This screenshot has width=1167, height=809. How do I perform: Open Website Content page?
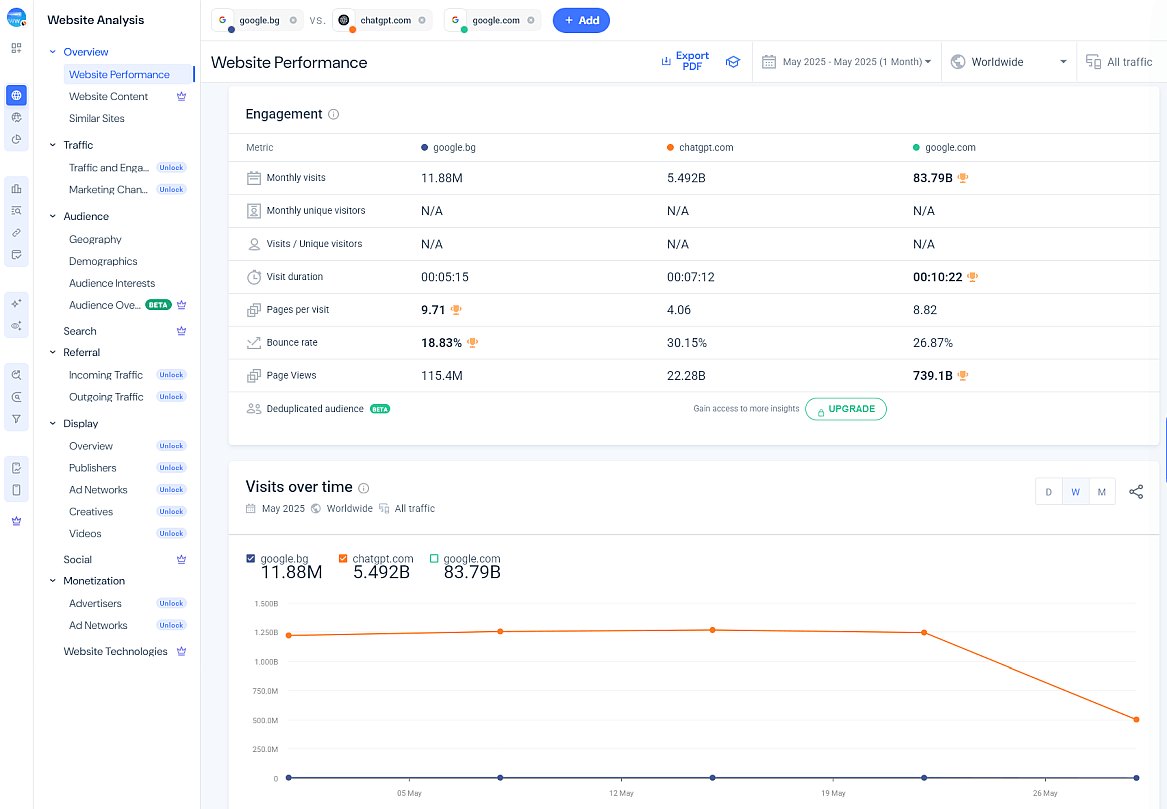109,96
